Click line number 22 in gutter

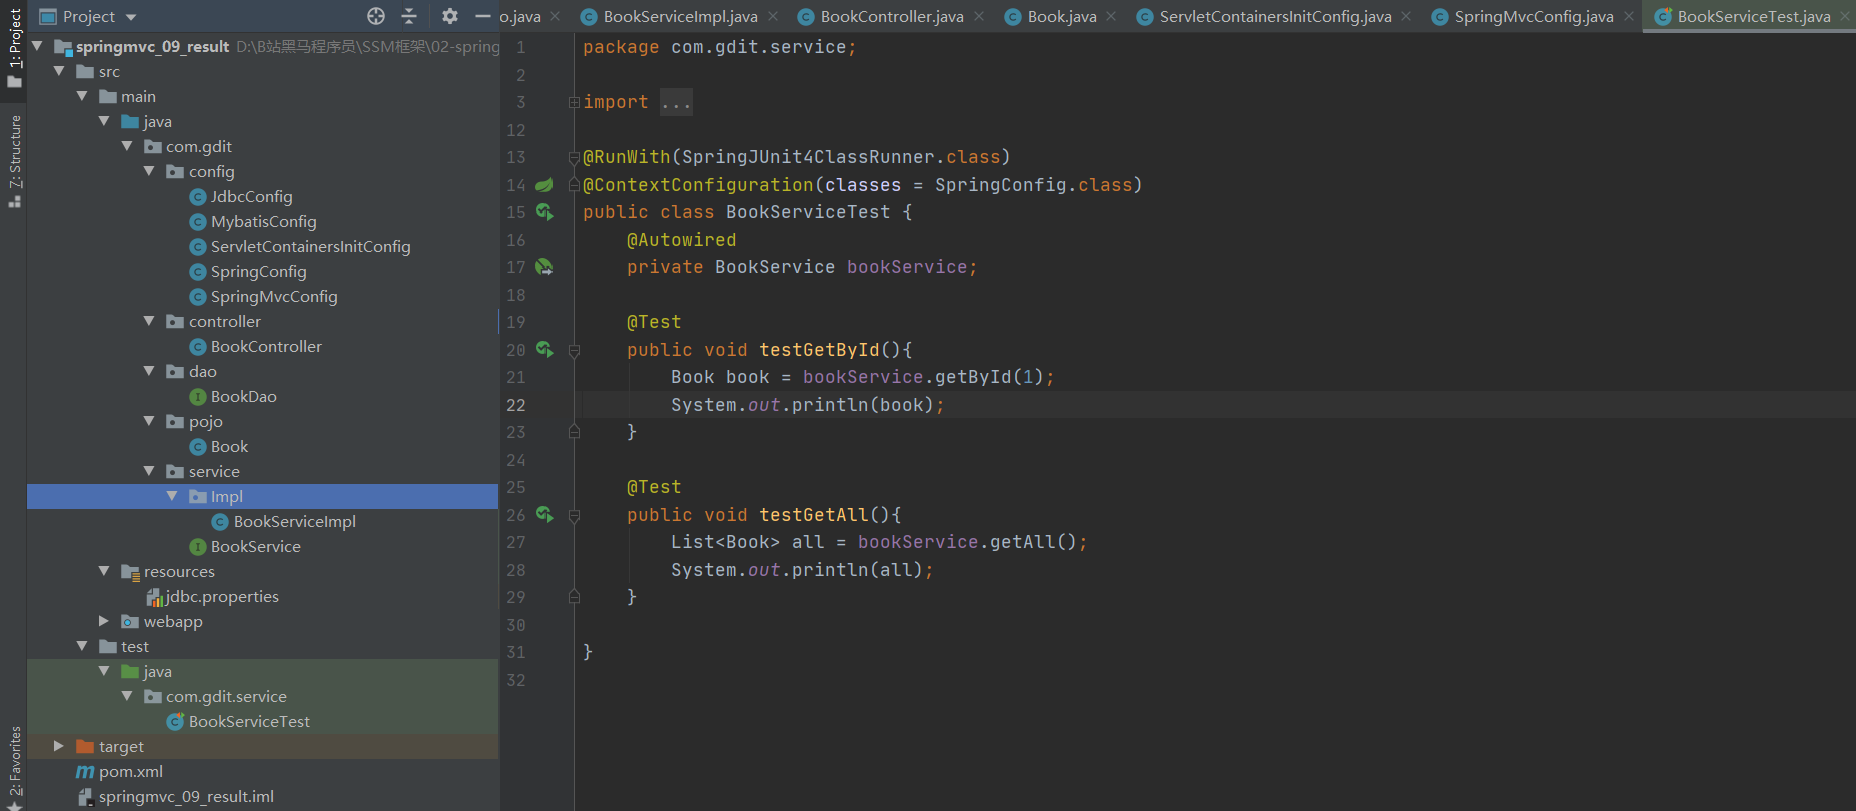pos(515,405)
